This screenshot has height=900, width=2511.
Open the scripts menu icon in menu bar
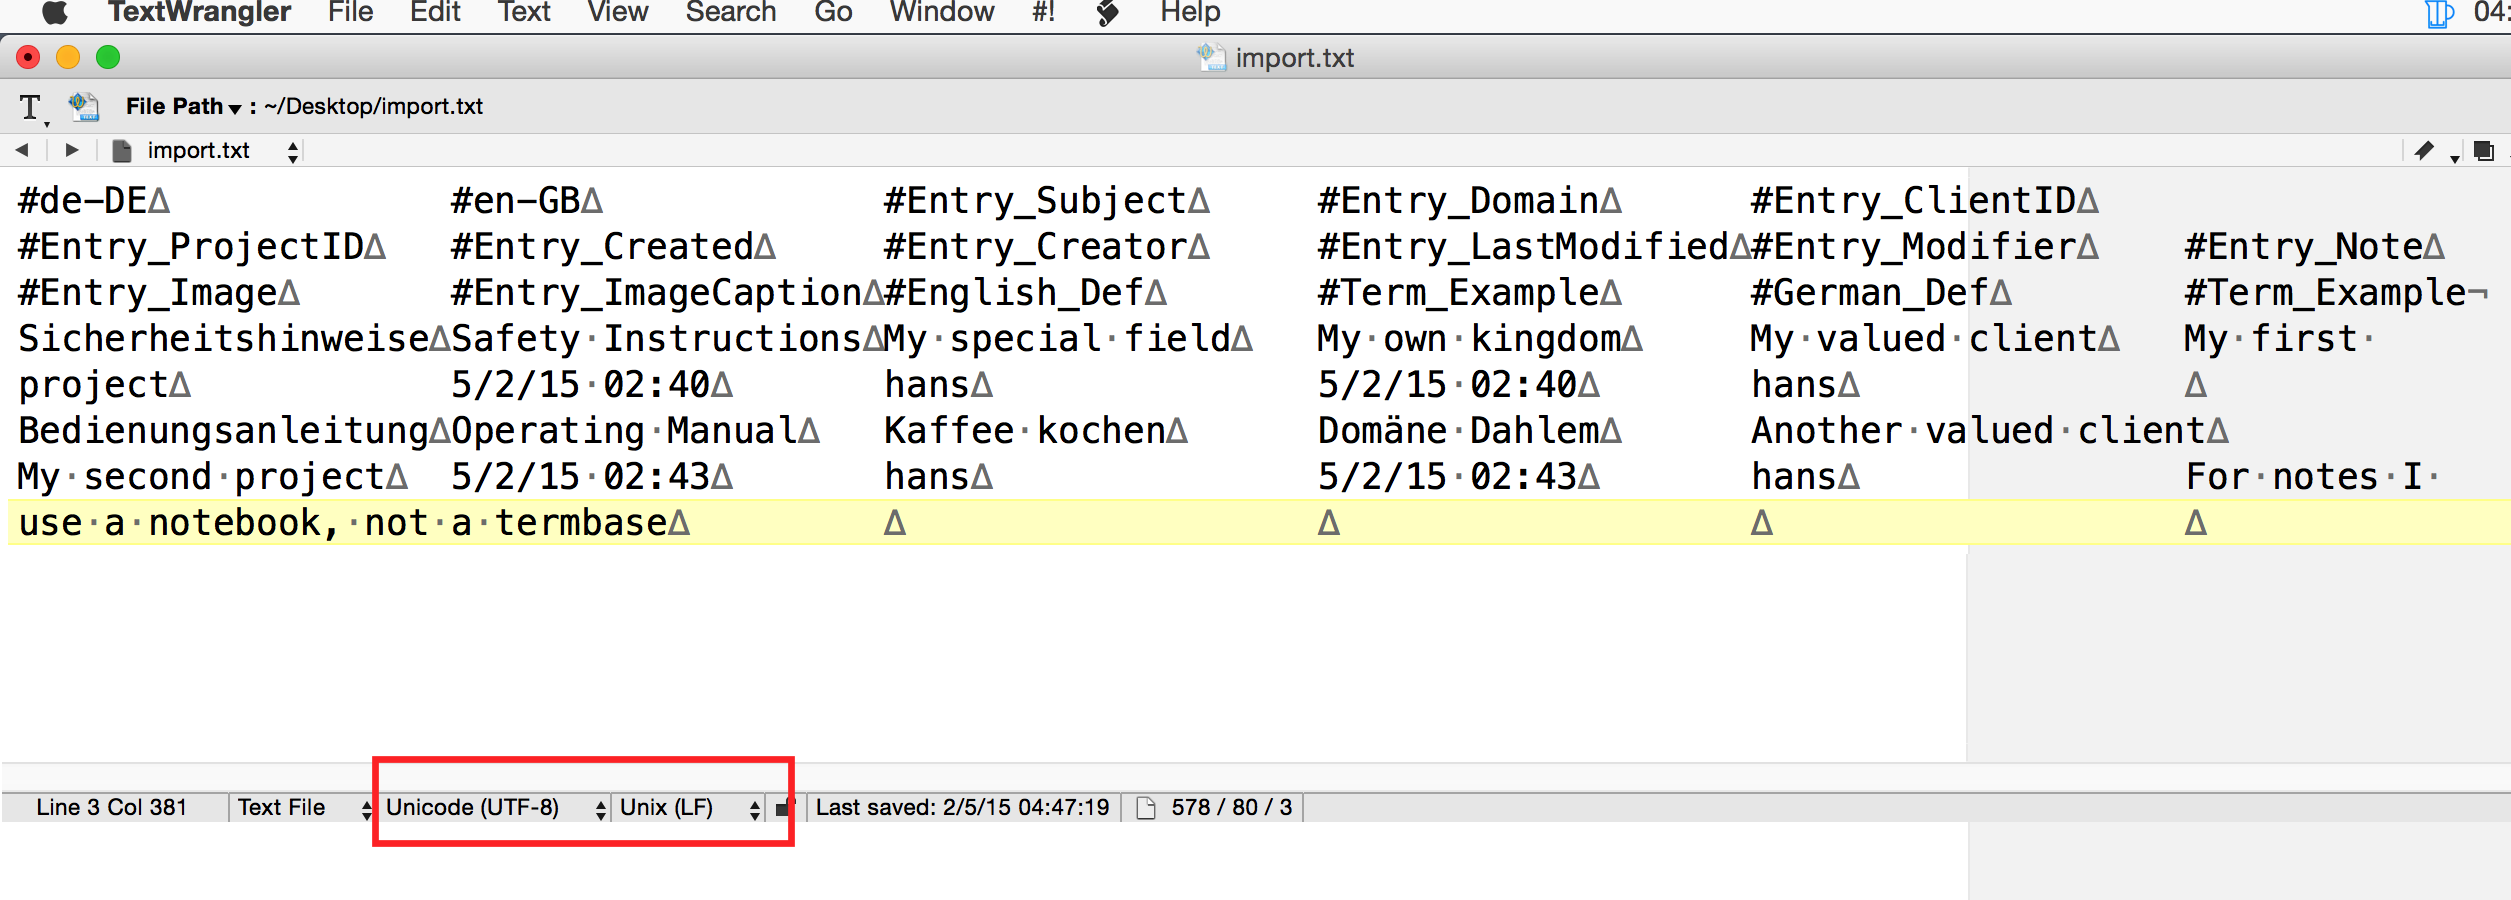click(1107, 13)
